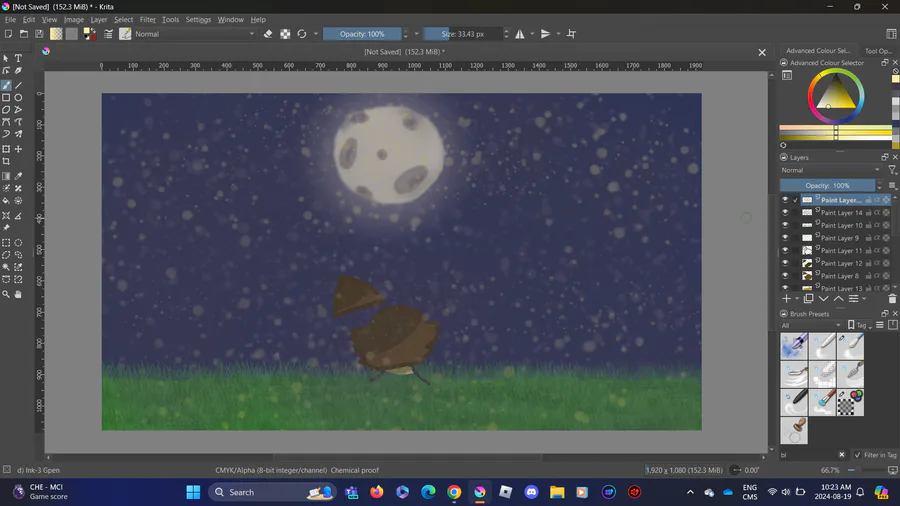The image size is (900, 506).
Task: Toggle the Filter in Tag checkbox
Action: click(858, 454)
